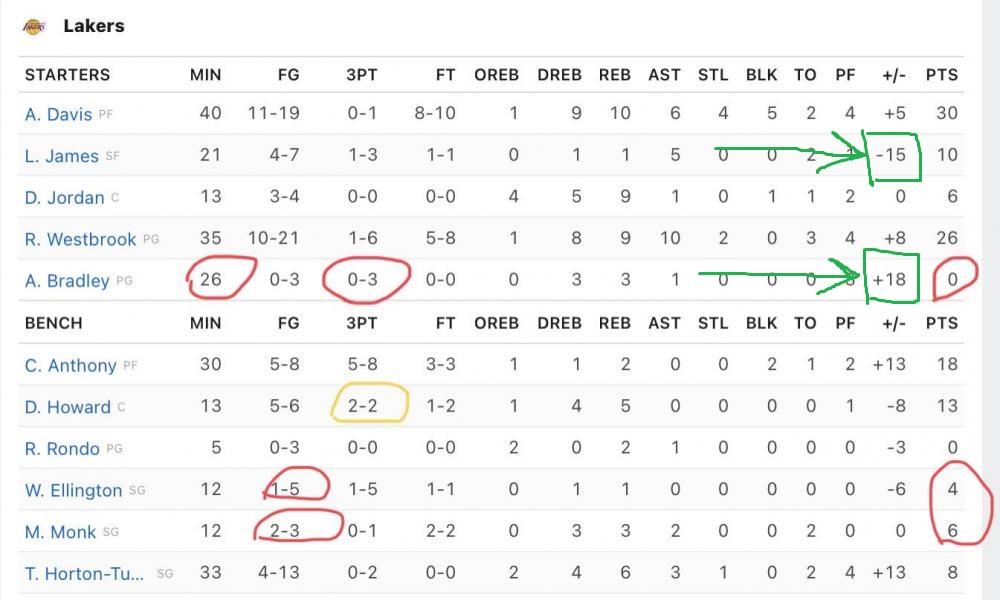This screenshot has height=600, width=1000.
Task: Select L. James player link
Action: tap(61, 156)
